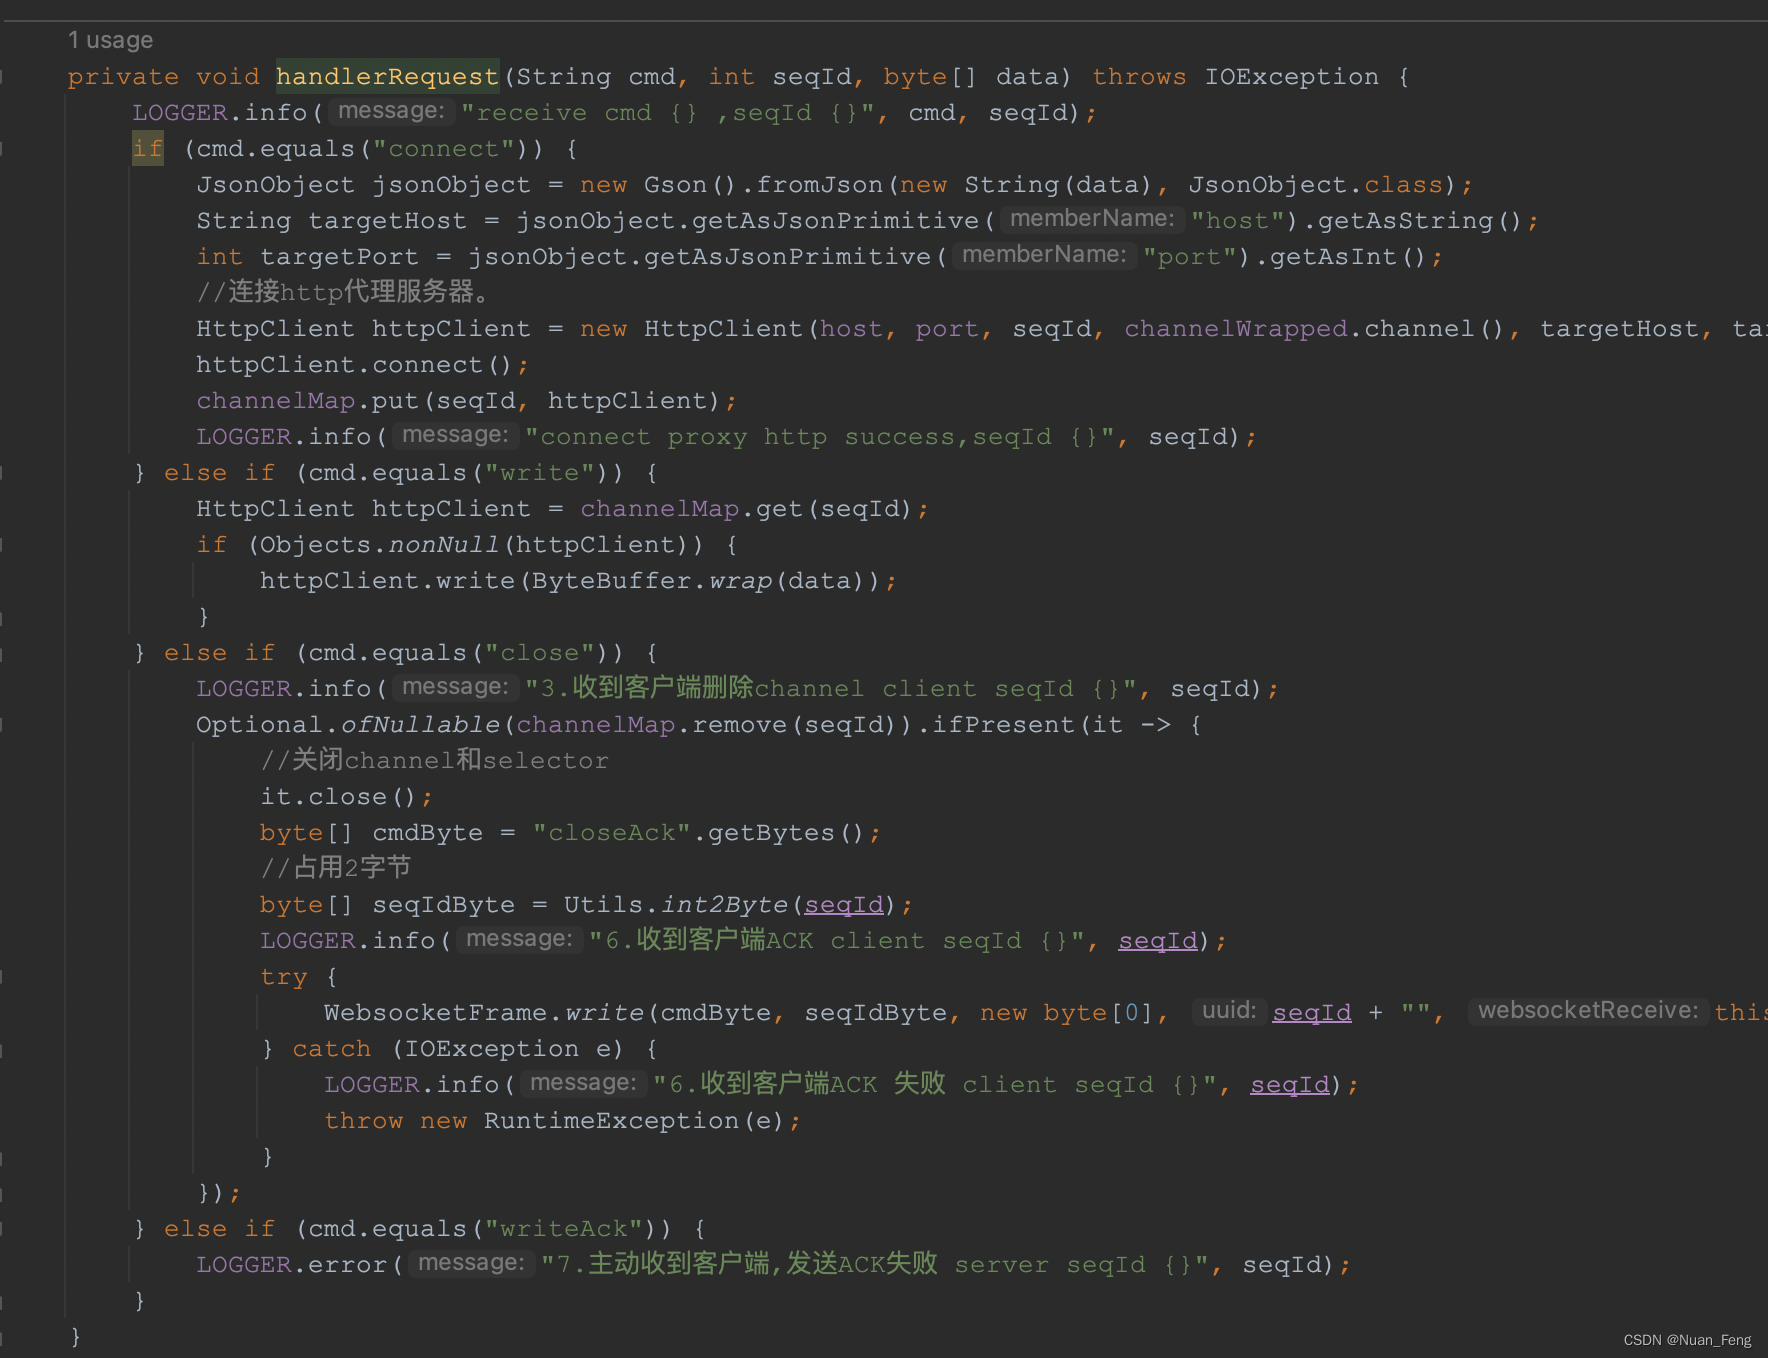Click the underlined seqId inside int2Byte parentheses
Image resolution: width=1768 pixels, height=1358 pixels.
pos(844,905)
